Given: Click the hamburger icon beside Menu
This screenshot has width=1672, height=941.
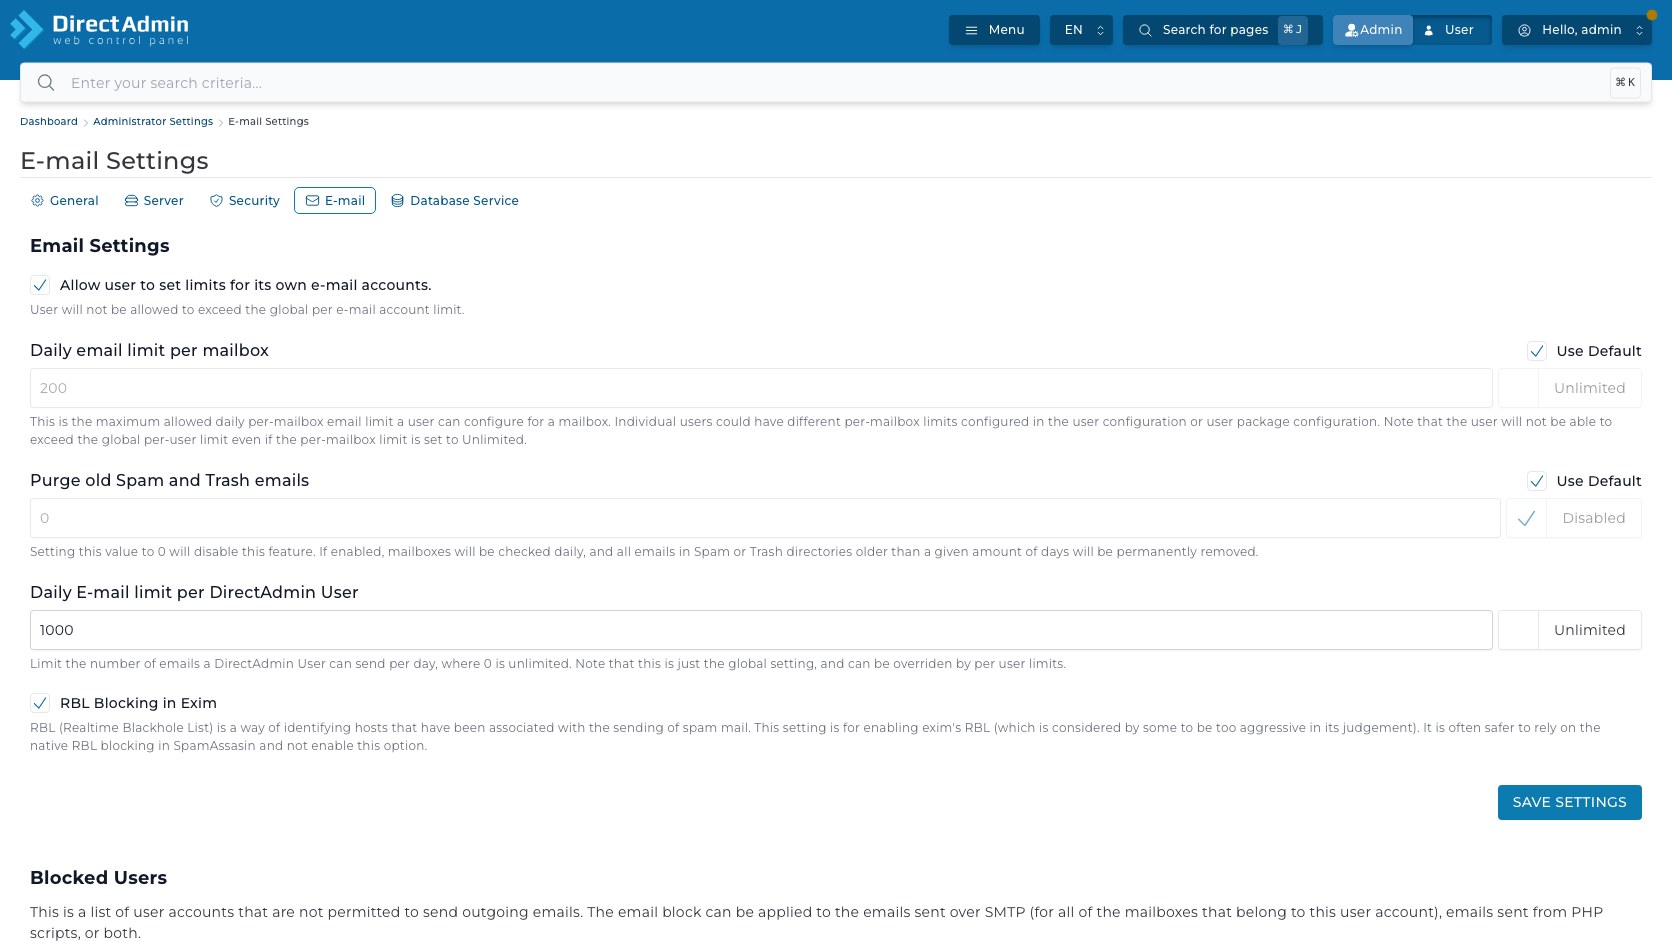Looking at the screenshot, I should 971,30.
